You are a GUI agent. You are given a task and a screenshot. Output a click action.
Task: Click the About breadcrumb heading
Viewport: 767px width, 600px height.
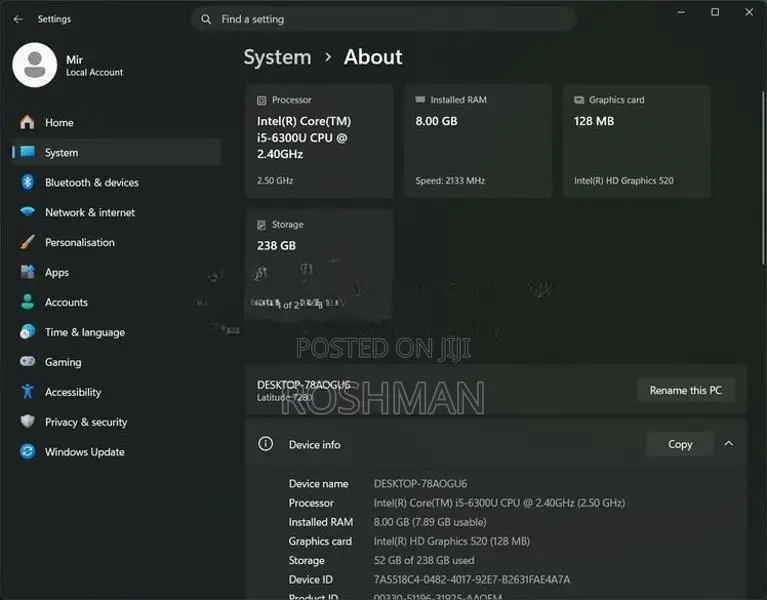click(x=373, y=57)
